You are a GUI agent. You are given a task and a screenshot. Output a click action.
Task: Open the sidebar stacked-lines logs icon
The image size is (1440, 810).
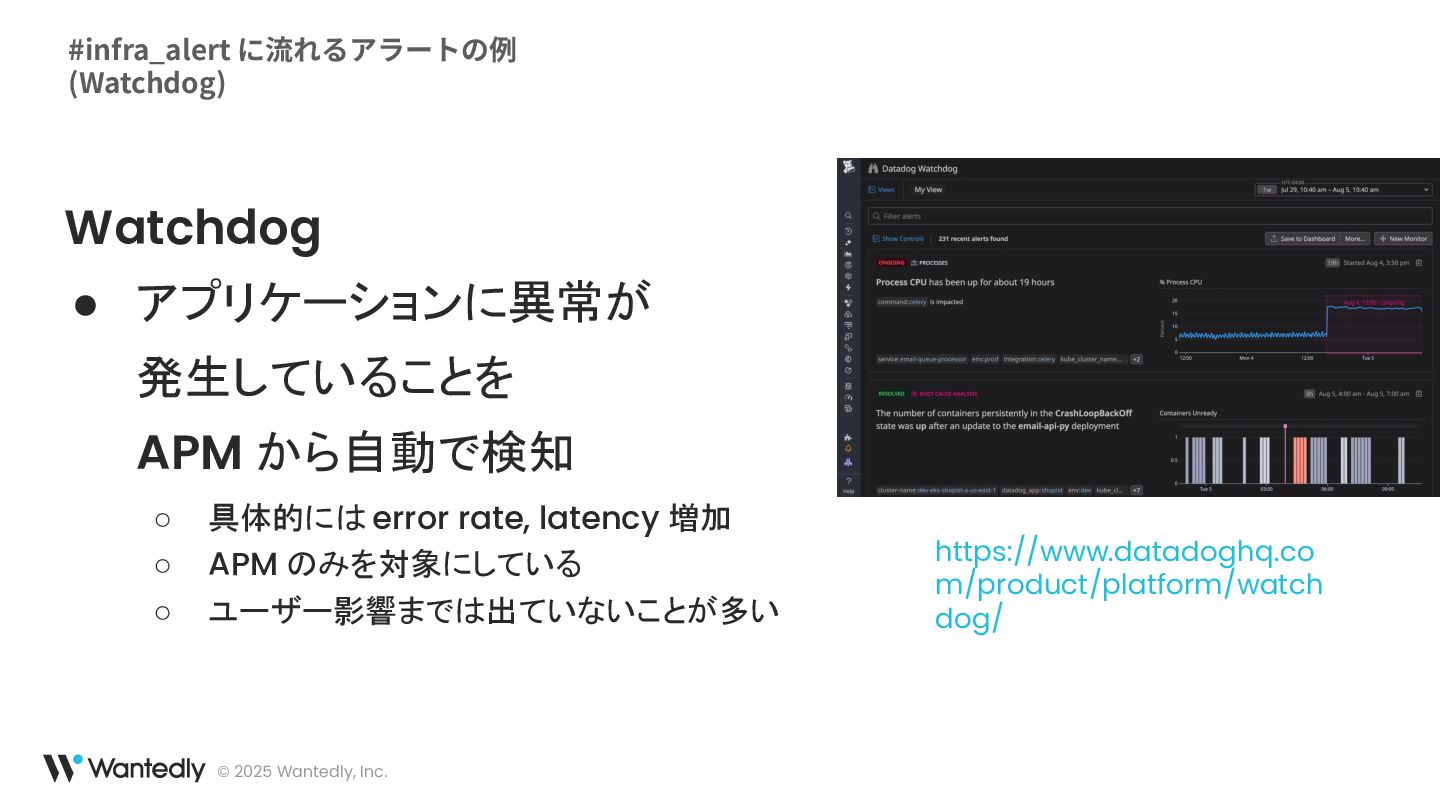(x=848, y=325)
